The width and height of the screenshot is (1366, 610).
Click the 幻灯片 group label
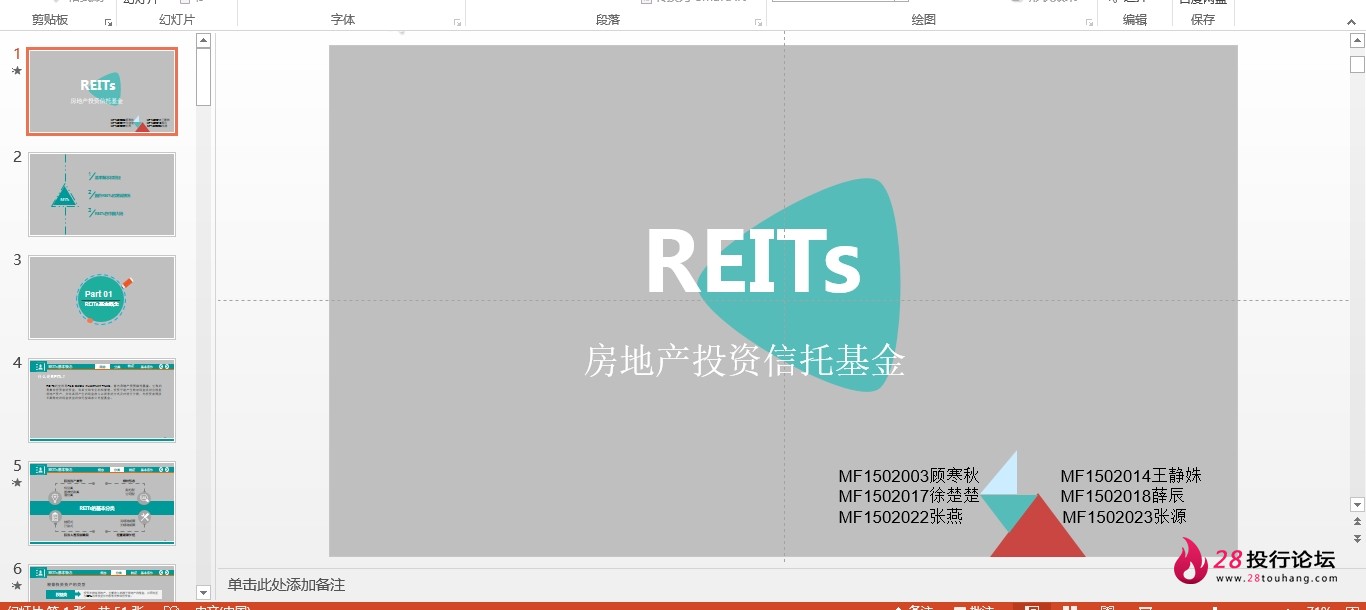click(177, 20)
